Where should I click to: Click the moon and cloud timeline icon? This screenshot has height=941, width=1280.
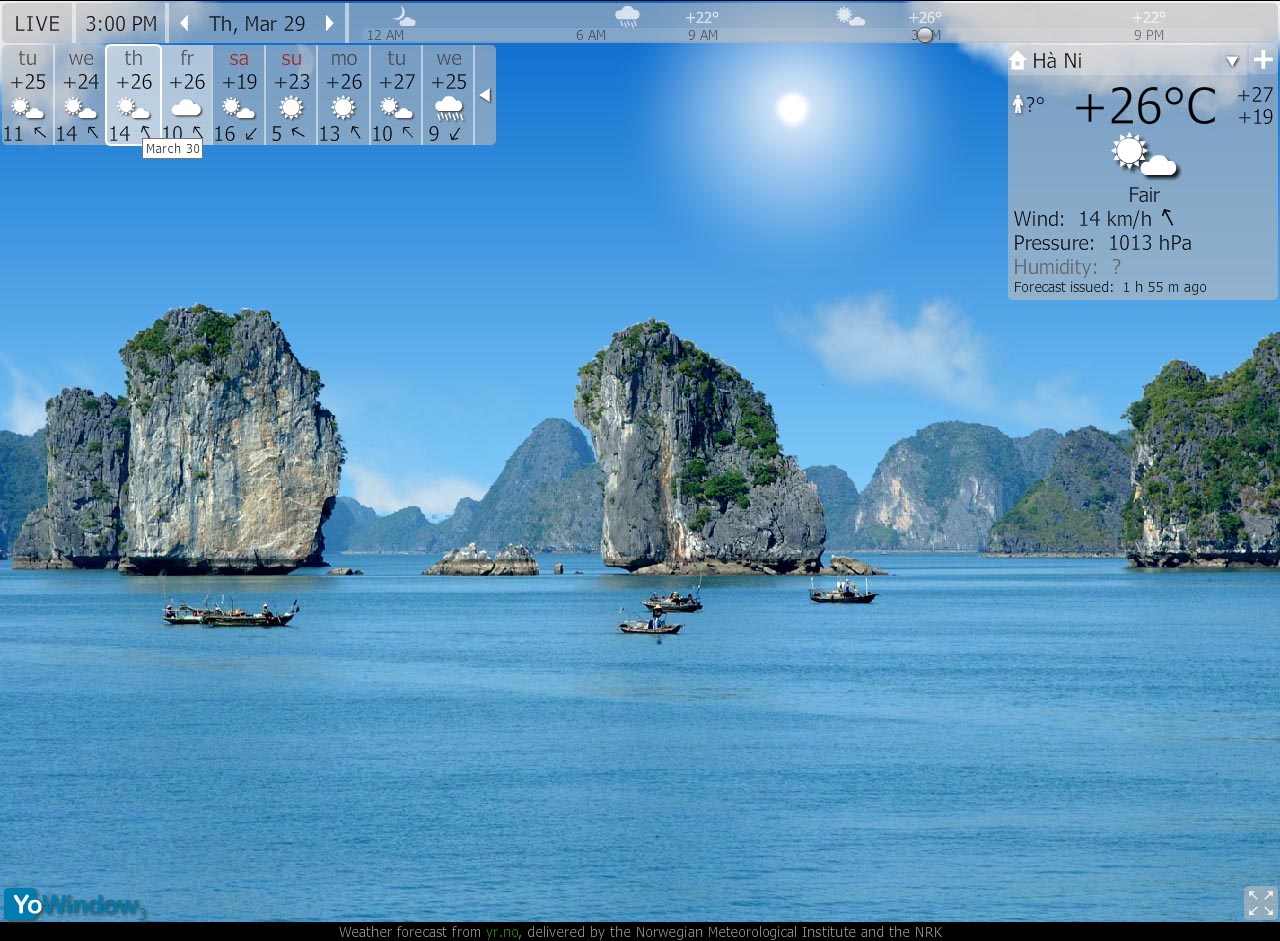tap(403, 16)
